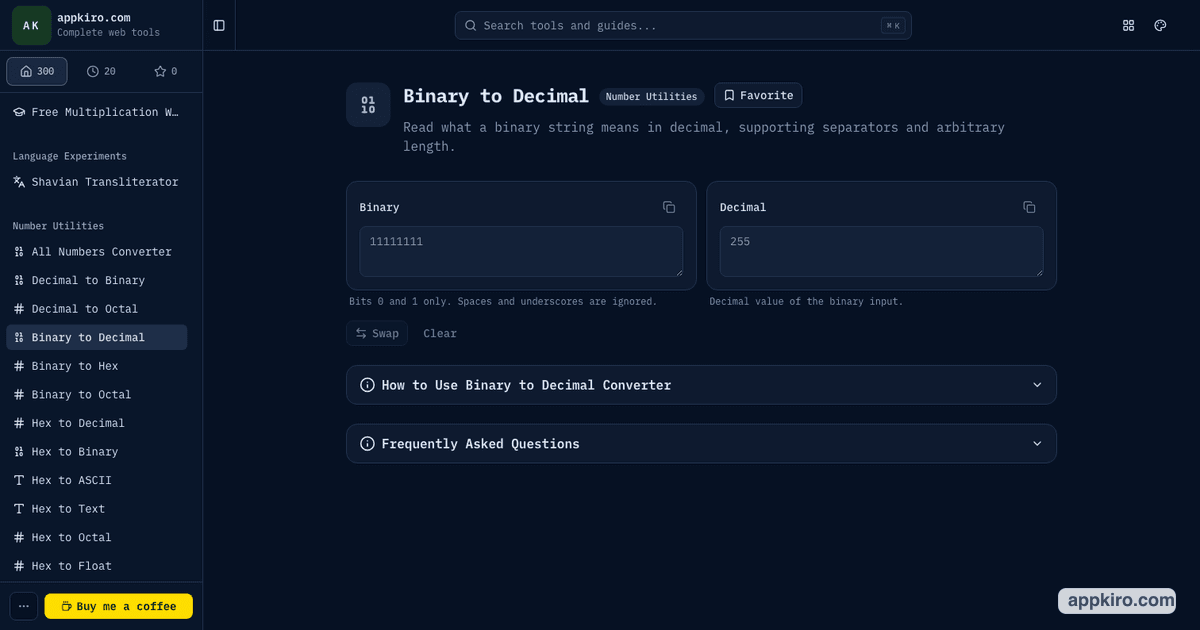1200x630 pixels.
Task: Click the T icon beside Hex to Text
Action: point(19,508)
